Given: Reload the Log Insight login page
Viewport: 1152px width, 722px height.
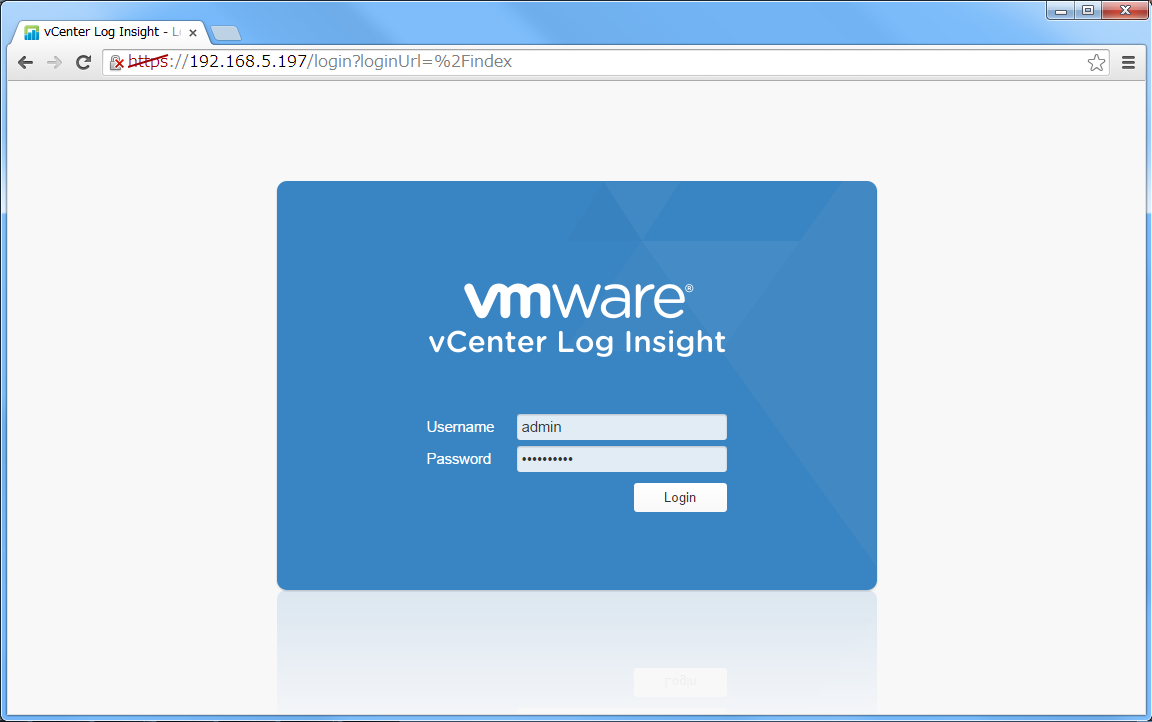Looking at the screenshot, I should 84,62.
